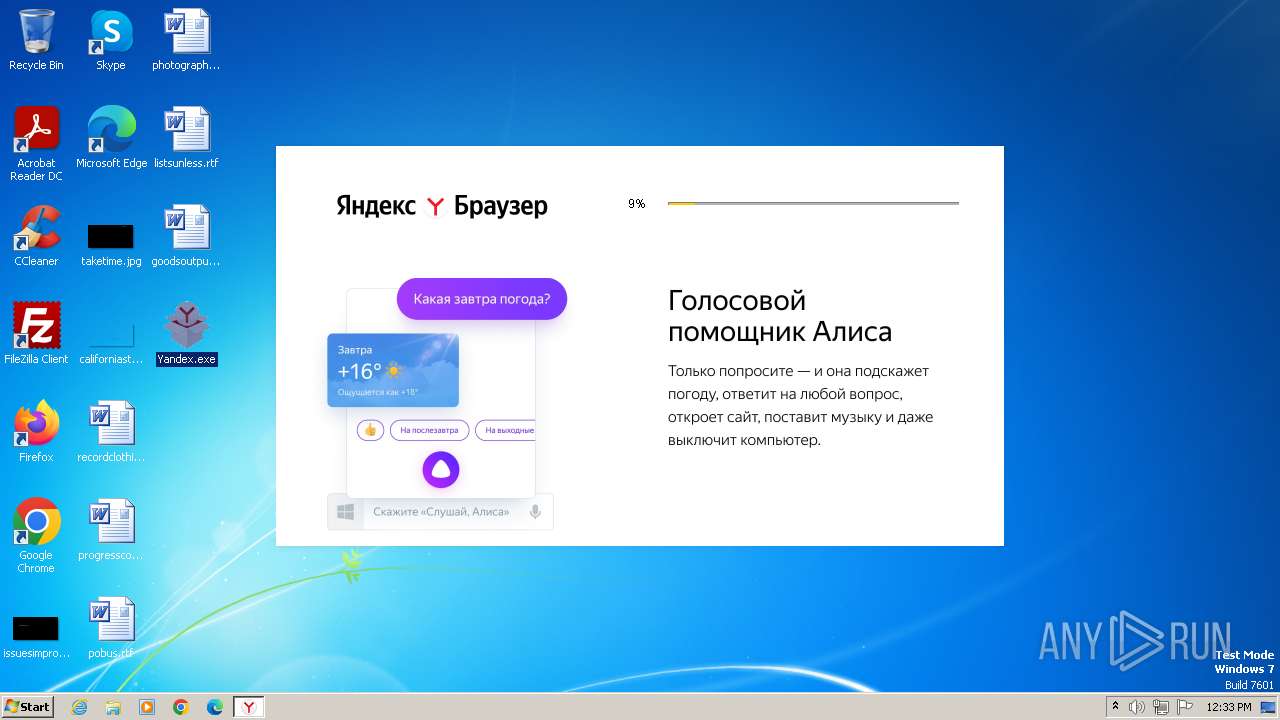Open Edge from the taskbar
The height and width of the screenshot is (720, 1280).
pos(215,707)
